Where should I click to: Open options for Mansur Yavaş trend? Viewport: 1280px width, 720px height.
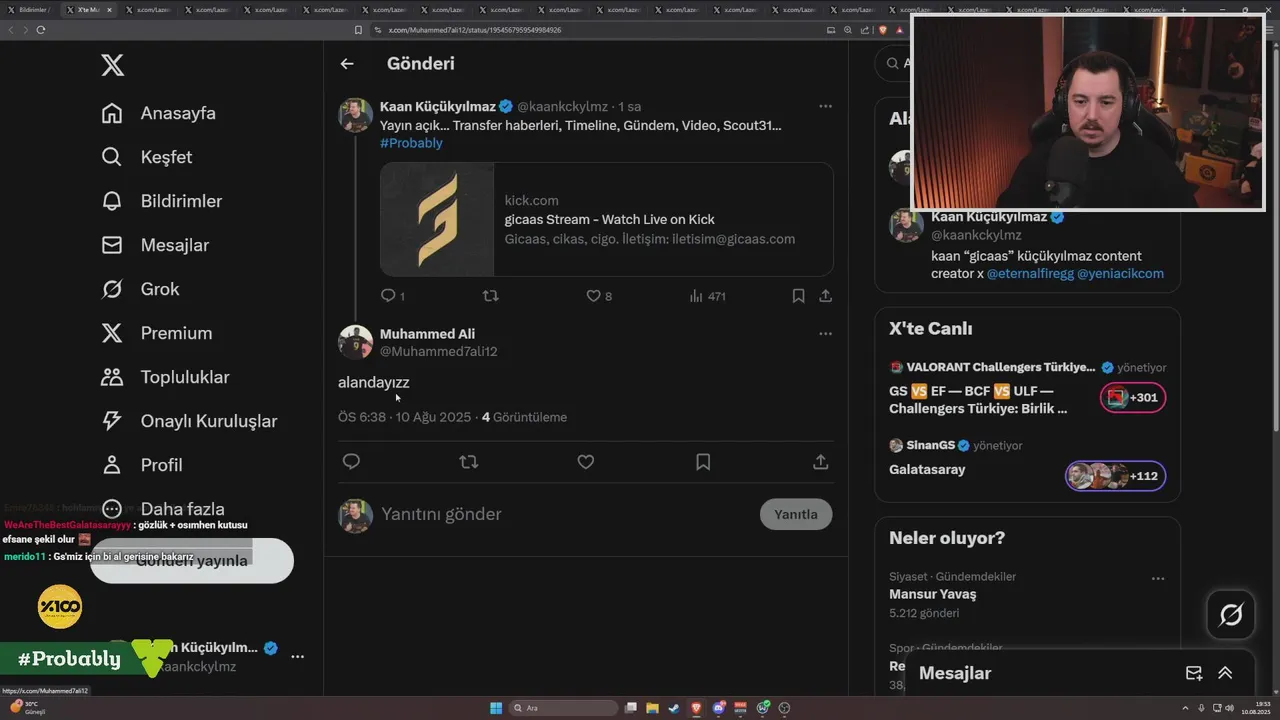(1158, 579)
